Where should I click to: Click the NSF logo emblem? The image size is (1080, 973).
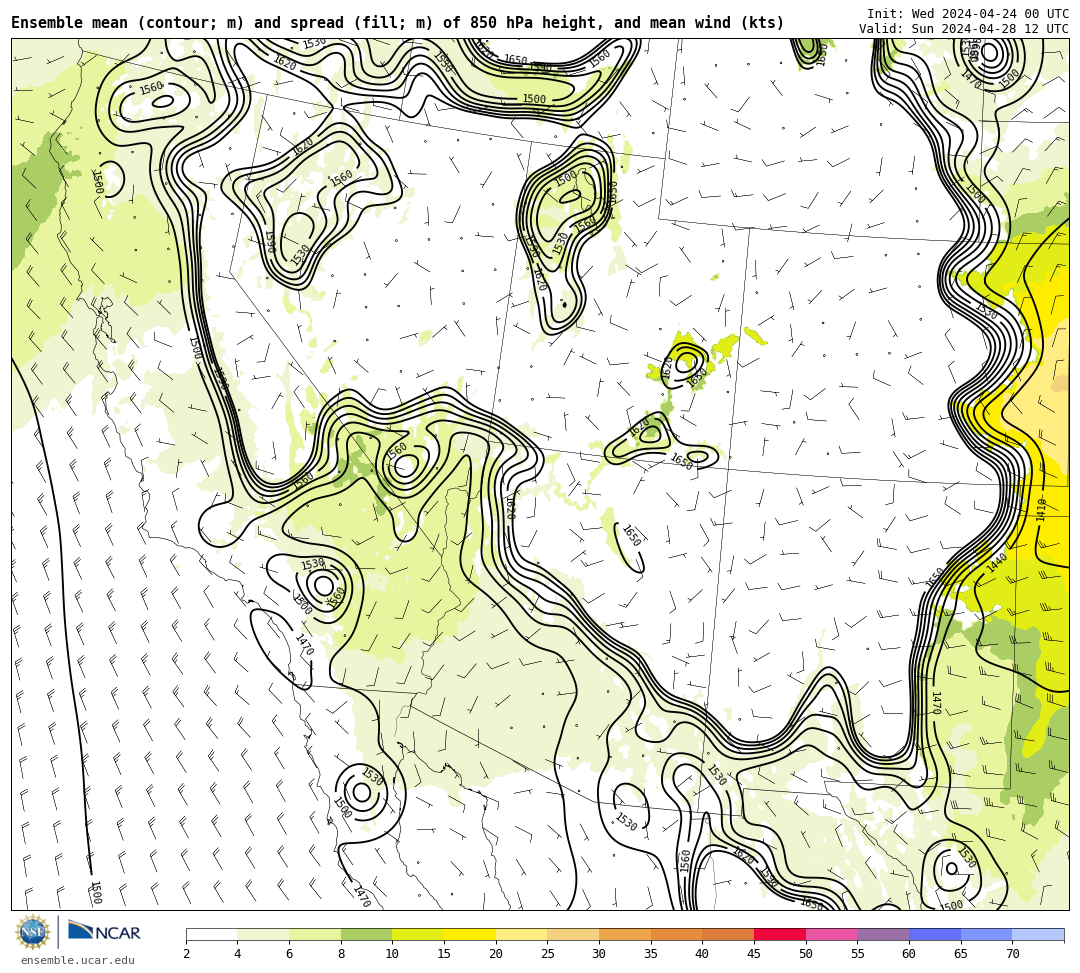(32, 932)
